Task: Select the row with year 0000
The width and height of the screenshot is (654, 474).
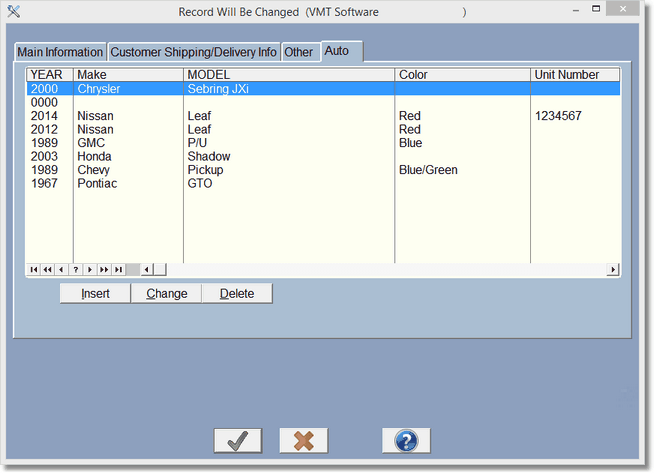Action: [323, 102]
